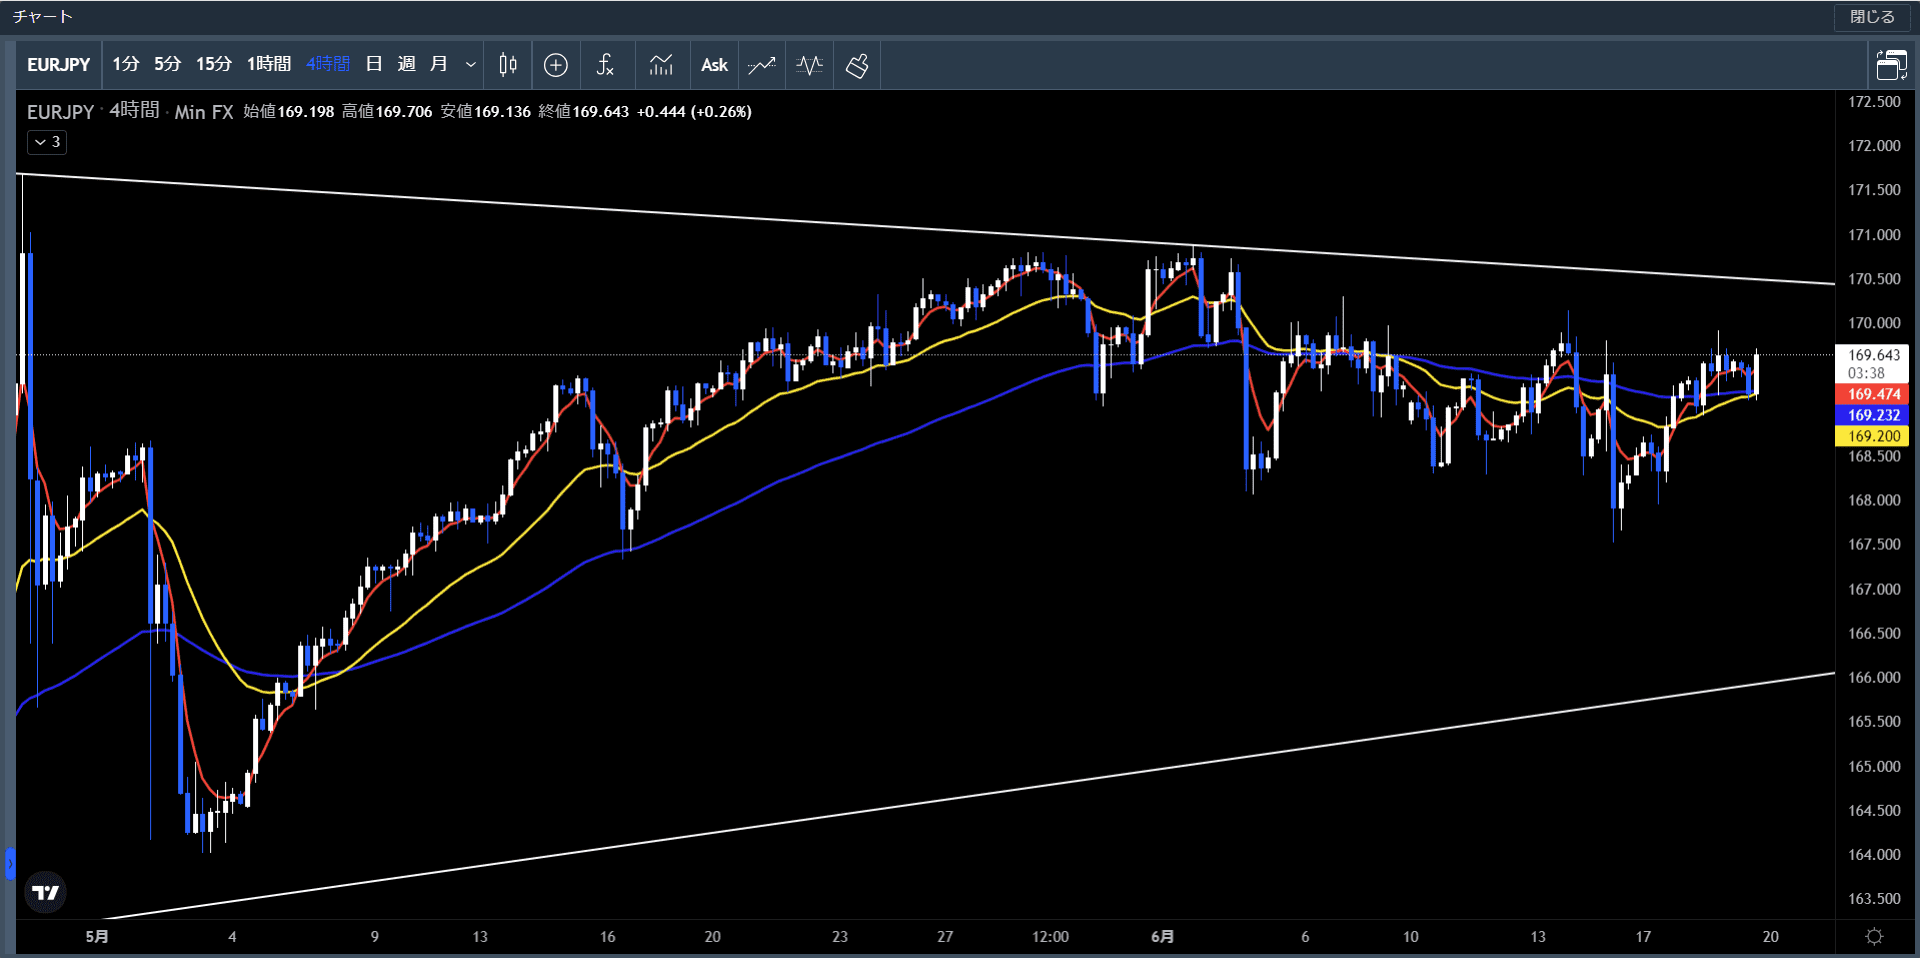Switch to the 月 monthly timeframe
The width and height of the screenshot is (1920, 958).
point(438,65)
